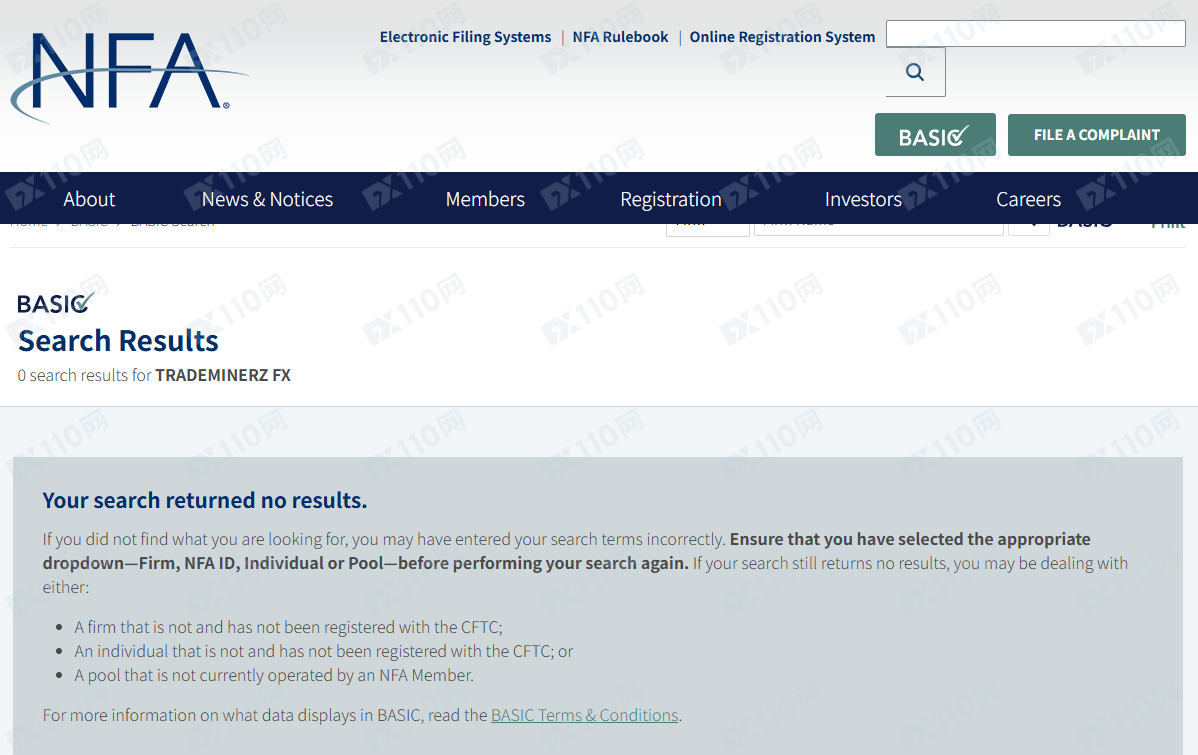
Task: Open the NFA Rulebook link
Action: pos(620,37)
